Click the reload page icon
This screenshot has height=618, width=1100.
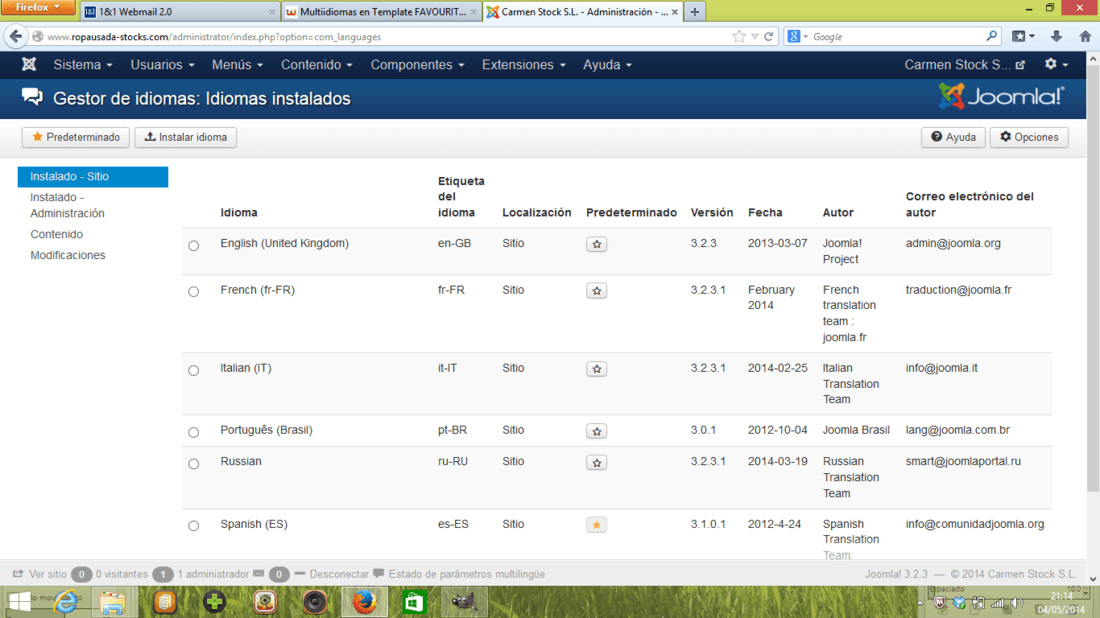point(769,36)
